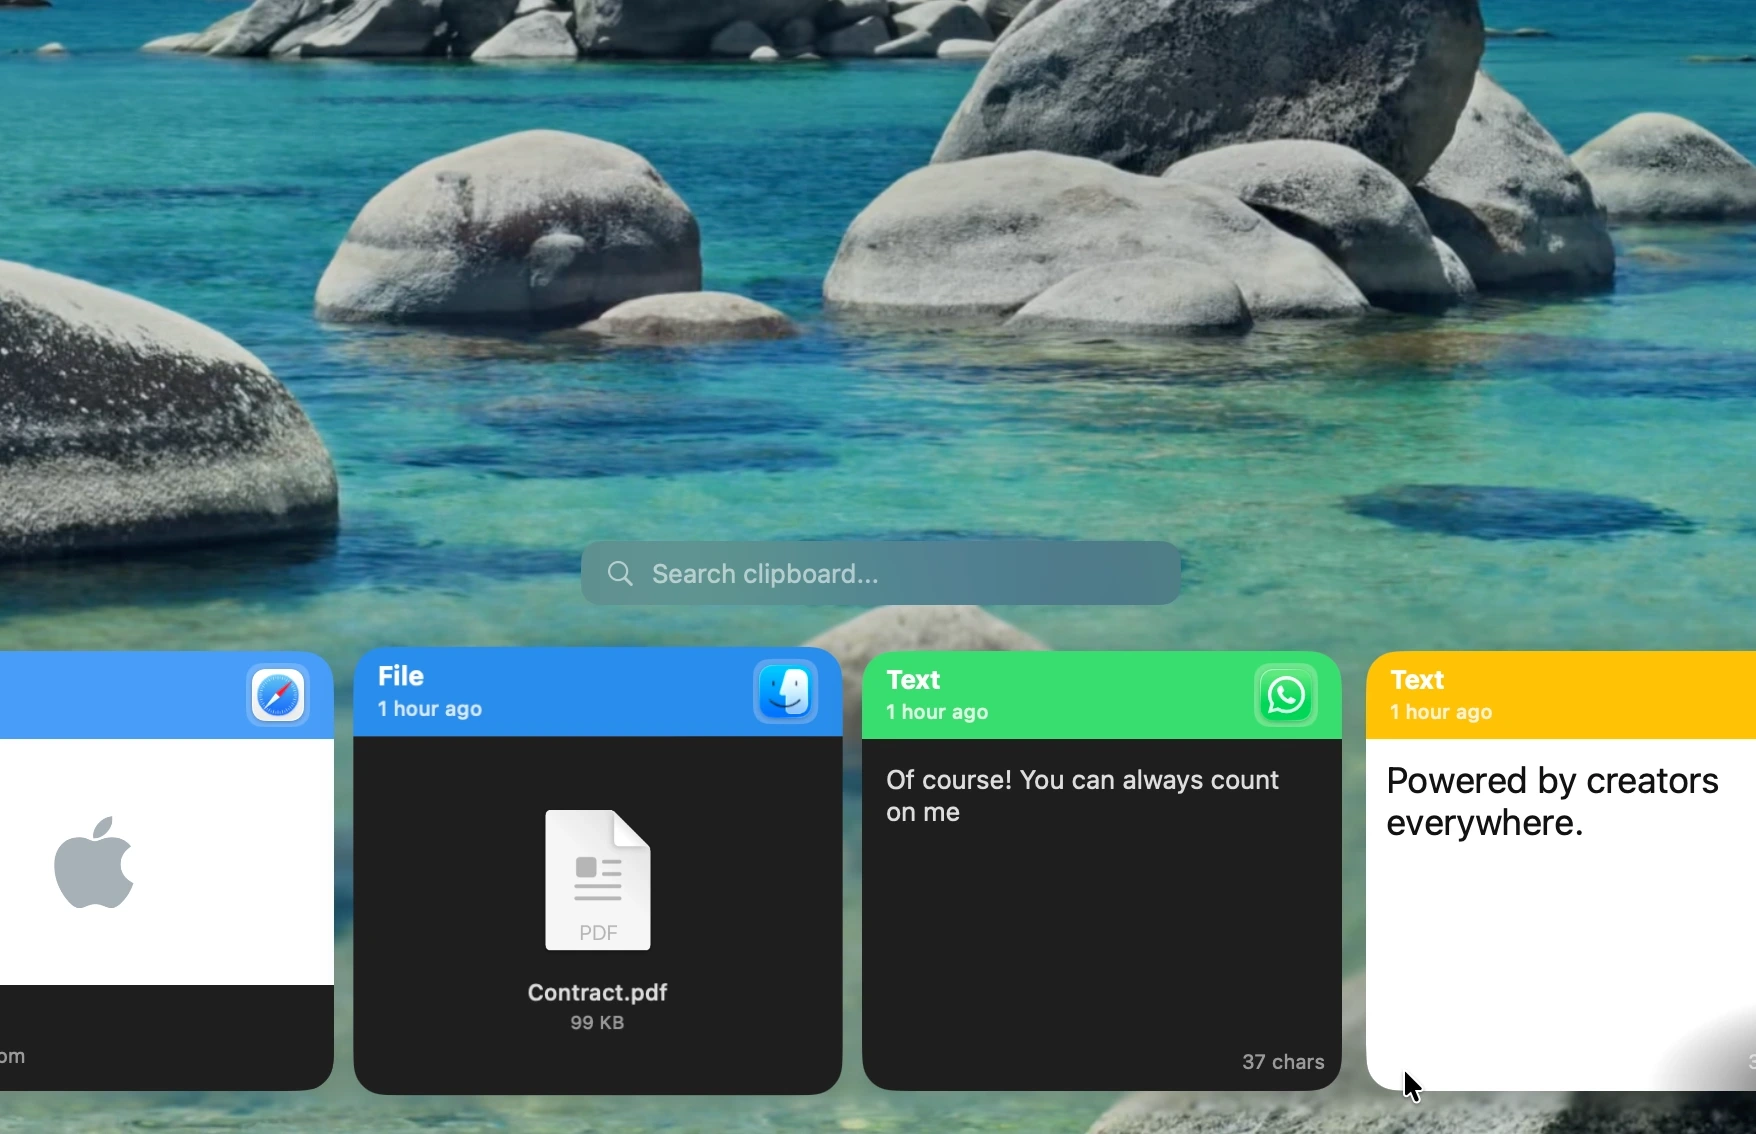
Task: Click '1 hour ago' on the File card
Action: coord(430,710)
